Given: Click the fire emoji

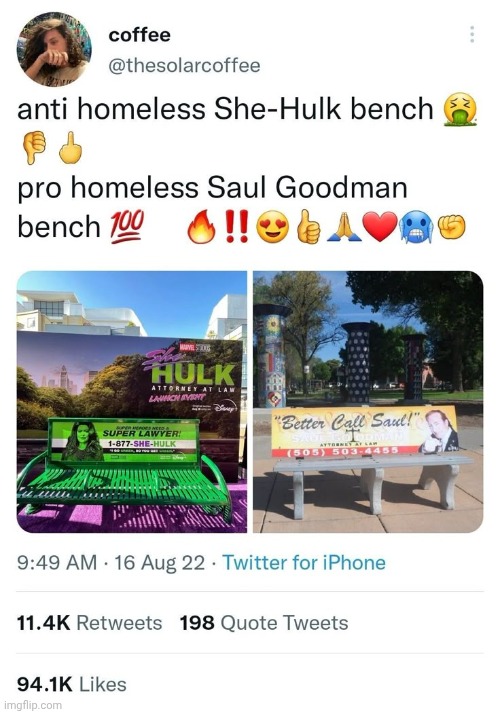Looking at the screenshot, I should 201,226.
